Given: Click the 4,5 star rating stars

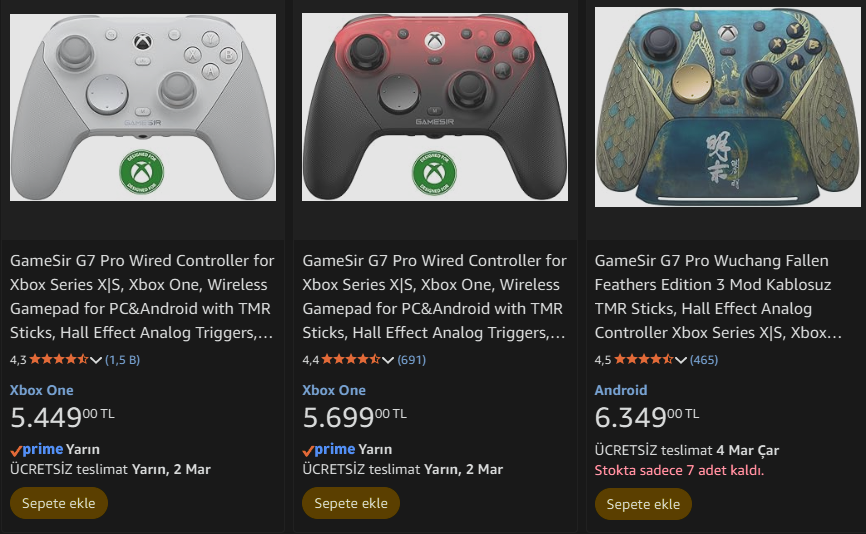Looking at the screenshot, I should (x=643, y=359).
